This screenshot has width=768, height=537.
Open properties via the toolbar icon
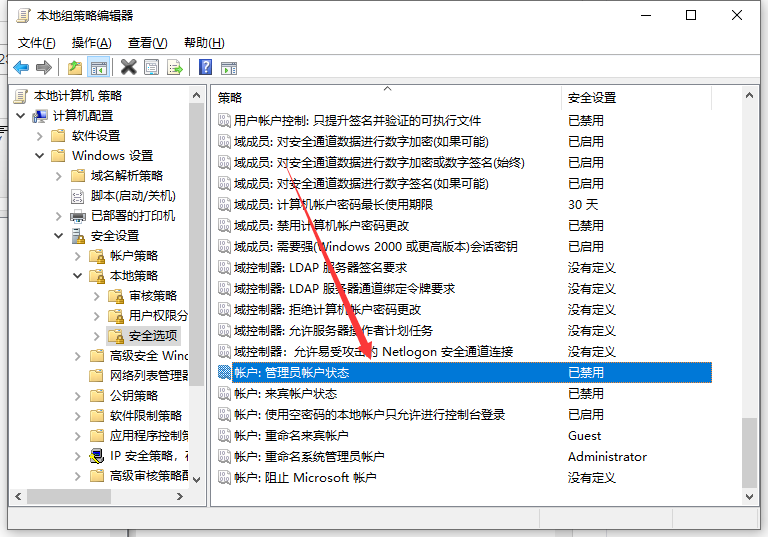click(x=151, y=67)
